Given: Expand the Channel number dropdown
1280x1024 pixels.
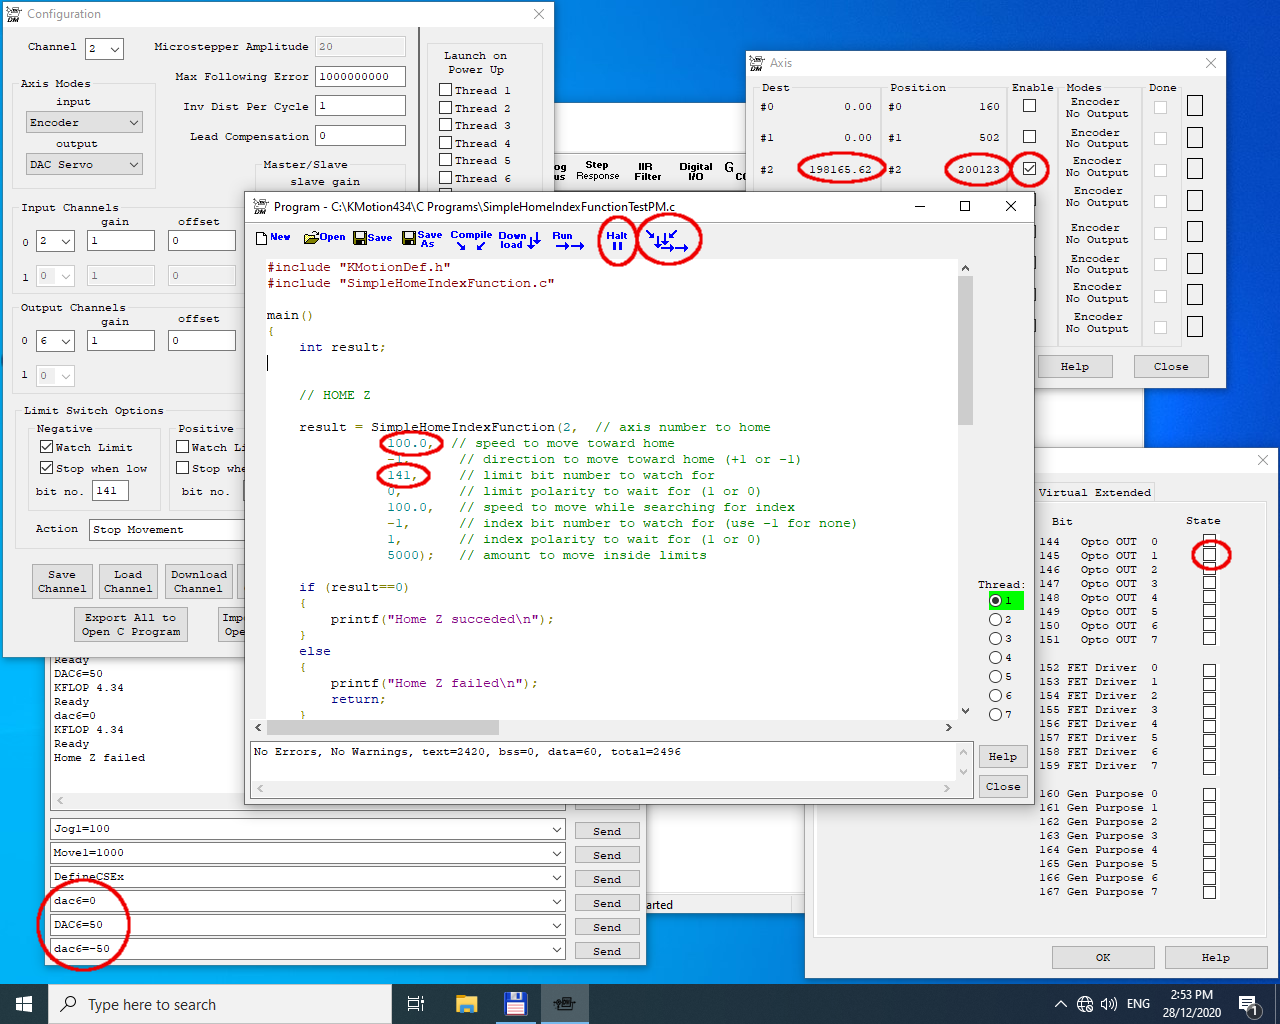Looking at the screenshot, I should 104,48.
